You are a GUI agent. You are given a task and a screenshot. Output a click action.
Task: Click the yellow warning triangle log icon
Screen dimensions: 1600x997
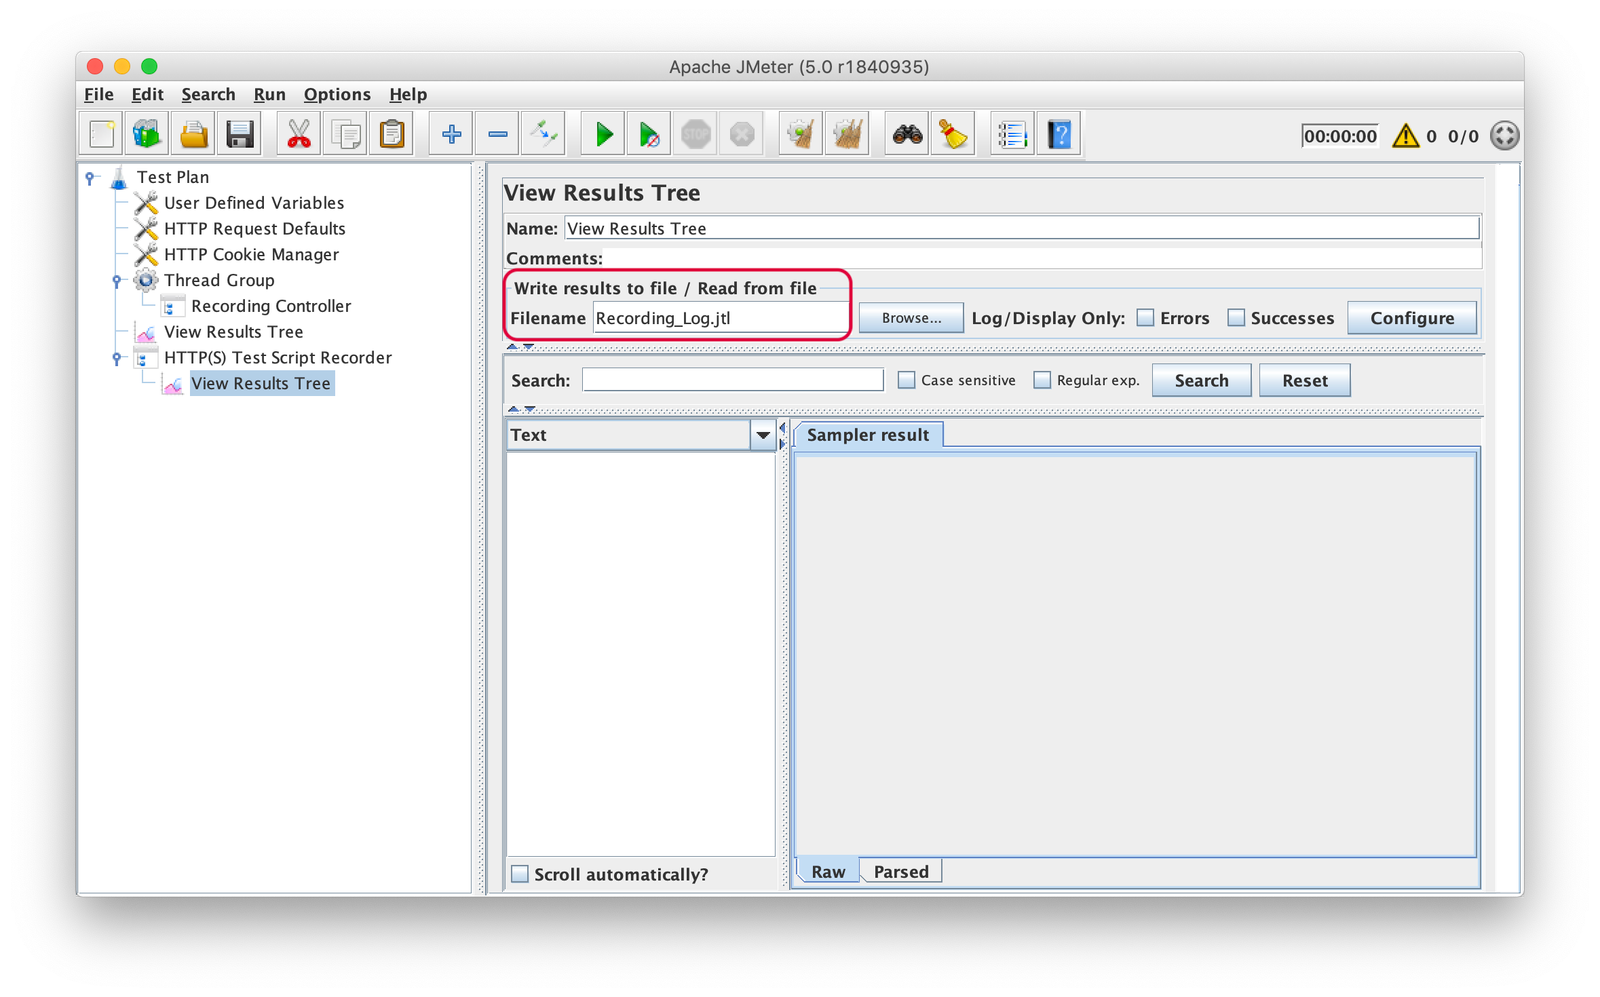tap(1405, 136)
